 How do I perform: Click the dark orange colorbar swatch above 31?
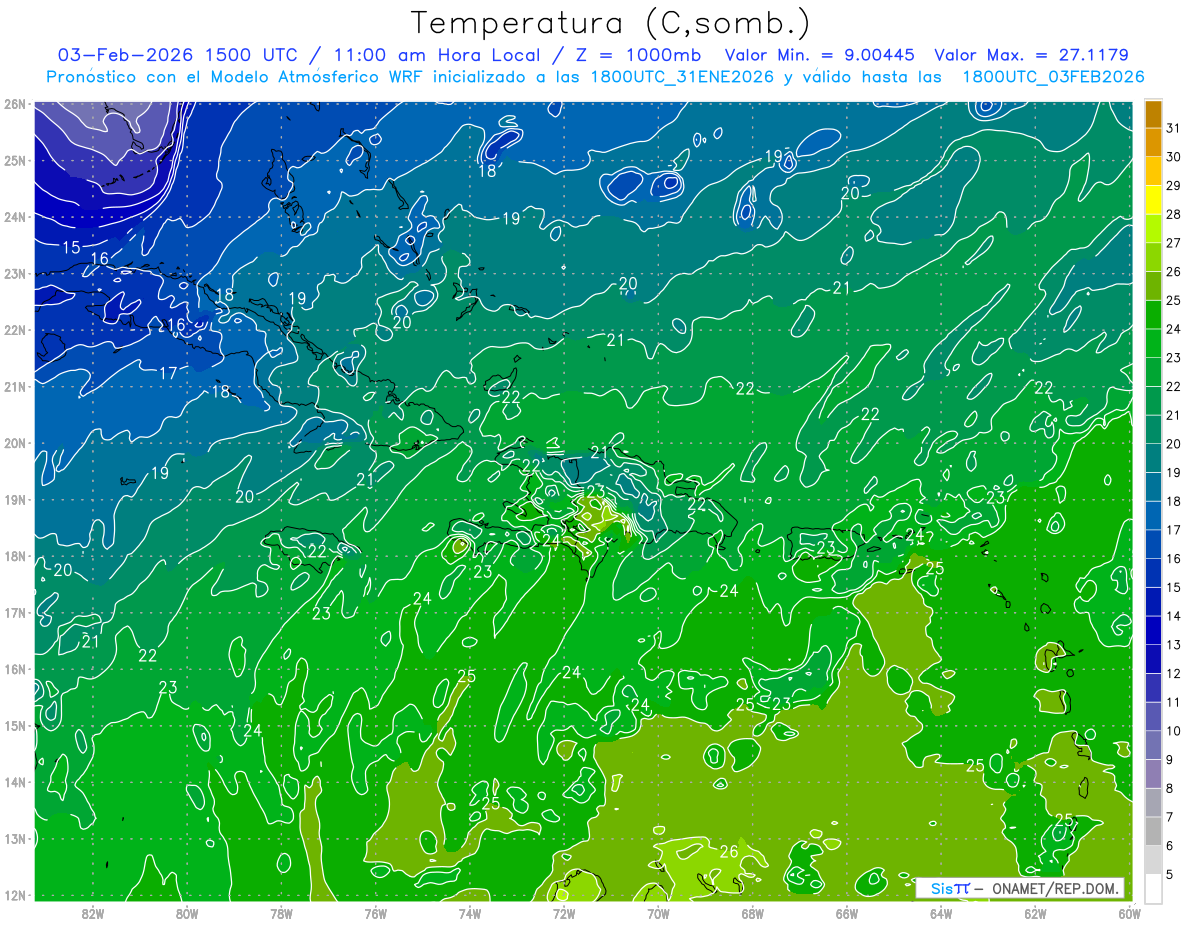[1153, 115]
